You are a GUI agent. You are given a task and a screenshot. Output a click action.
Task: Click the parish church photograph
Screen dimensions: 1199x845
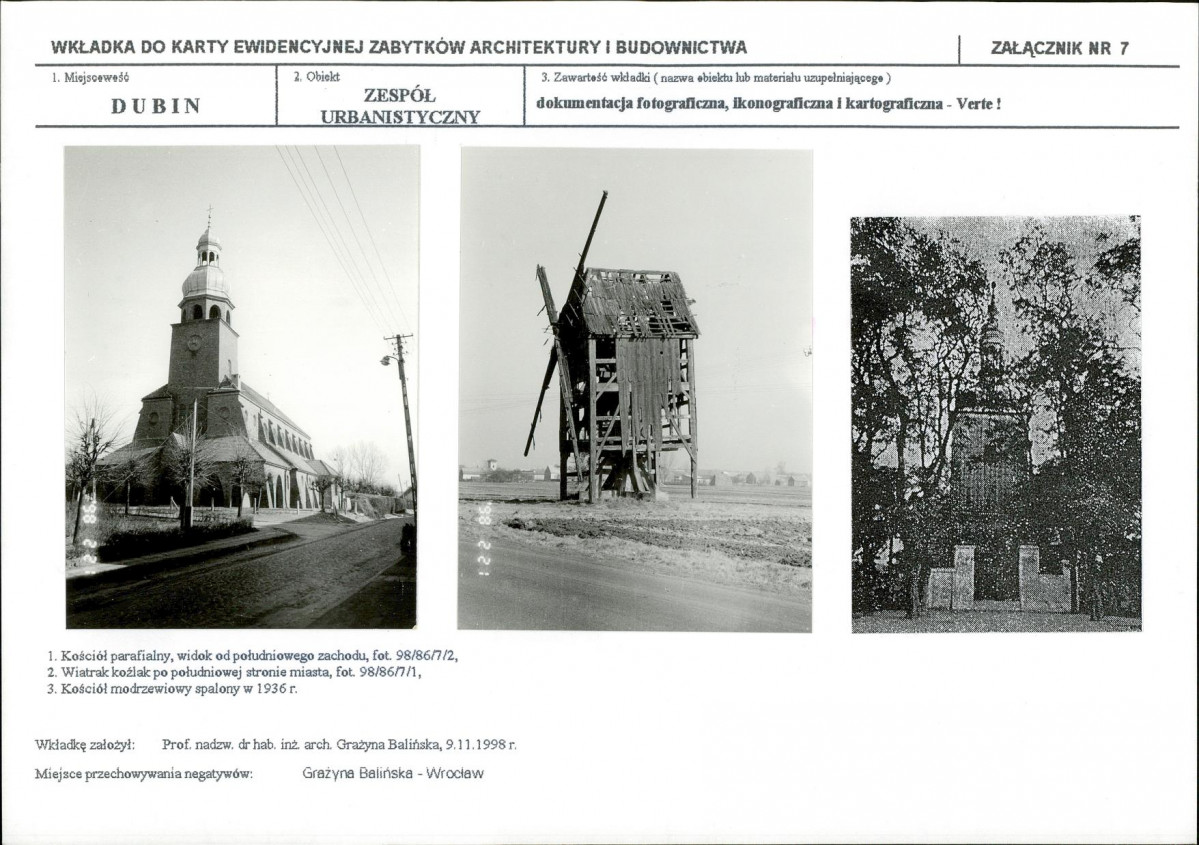pyautogui.click(x=241, y=387)
